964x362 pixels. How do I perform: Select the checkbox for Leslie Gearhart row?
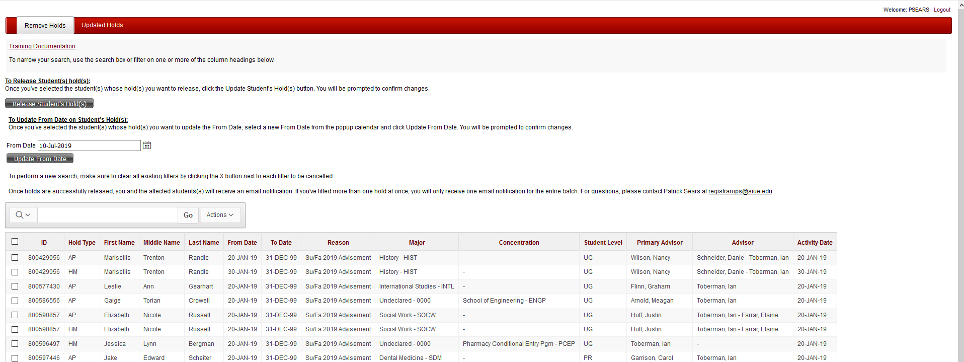click(15, 286)
